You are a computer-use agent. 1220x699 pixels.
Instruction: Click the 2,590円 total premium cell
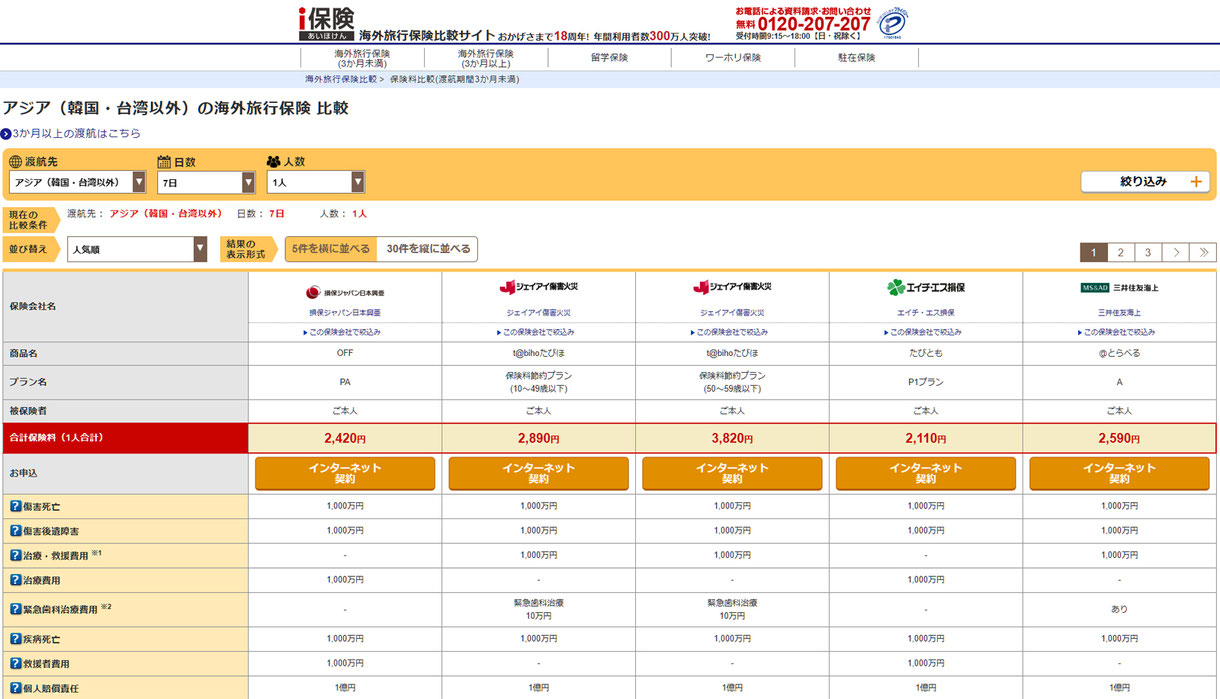tap(1119, 438)
